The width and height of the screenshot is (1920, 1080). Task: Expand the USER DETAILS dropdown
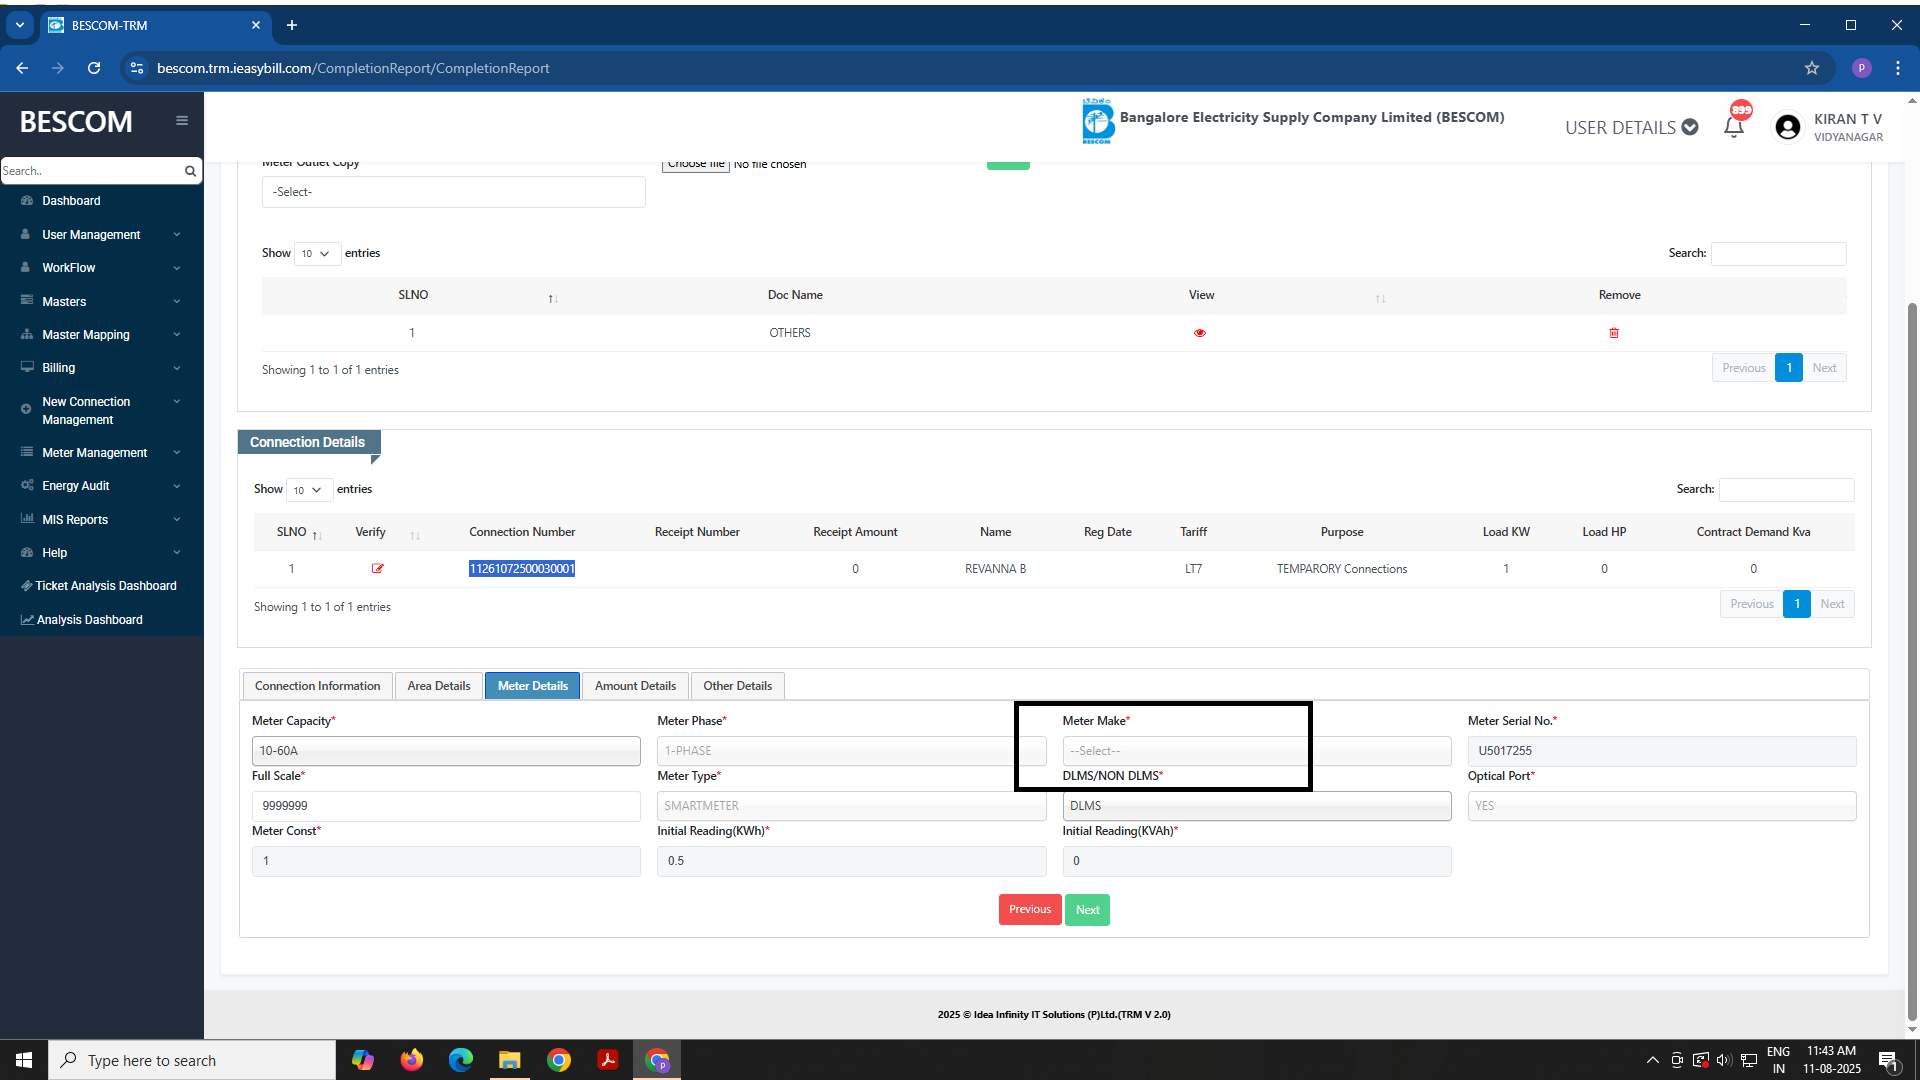1631,127
